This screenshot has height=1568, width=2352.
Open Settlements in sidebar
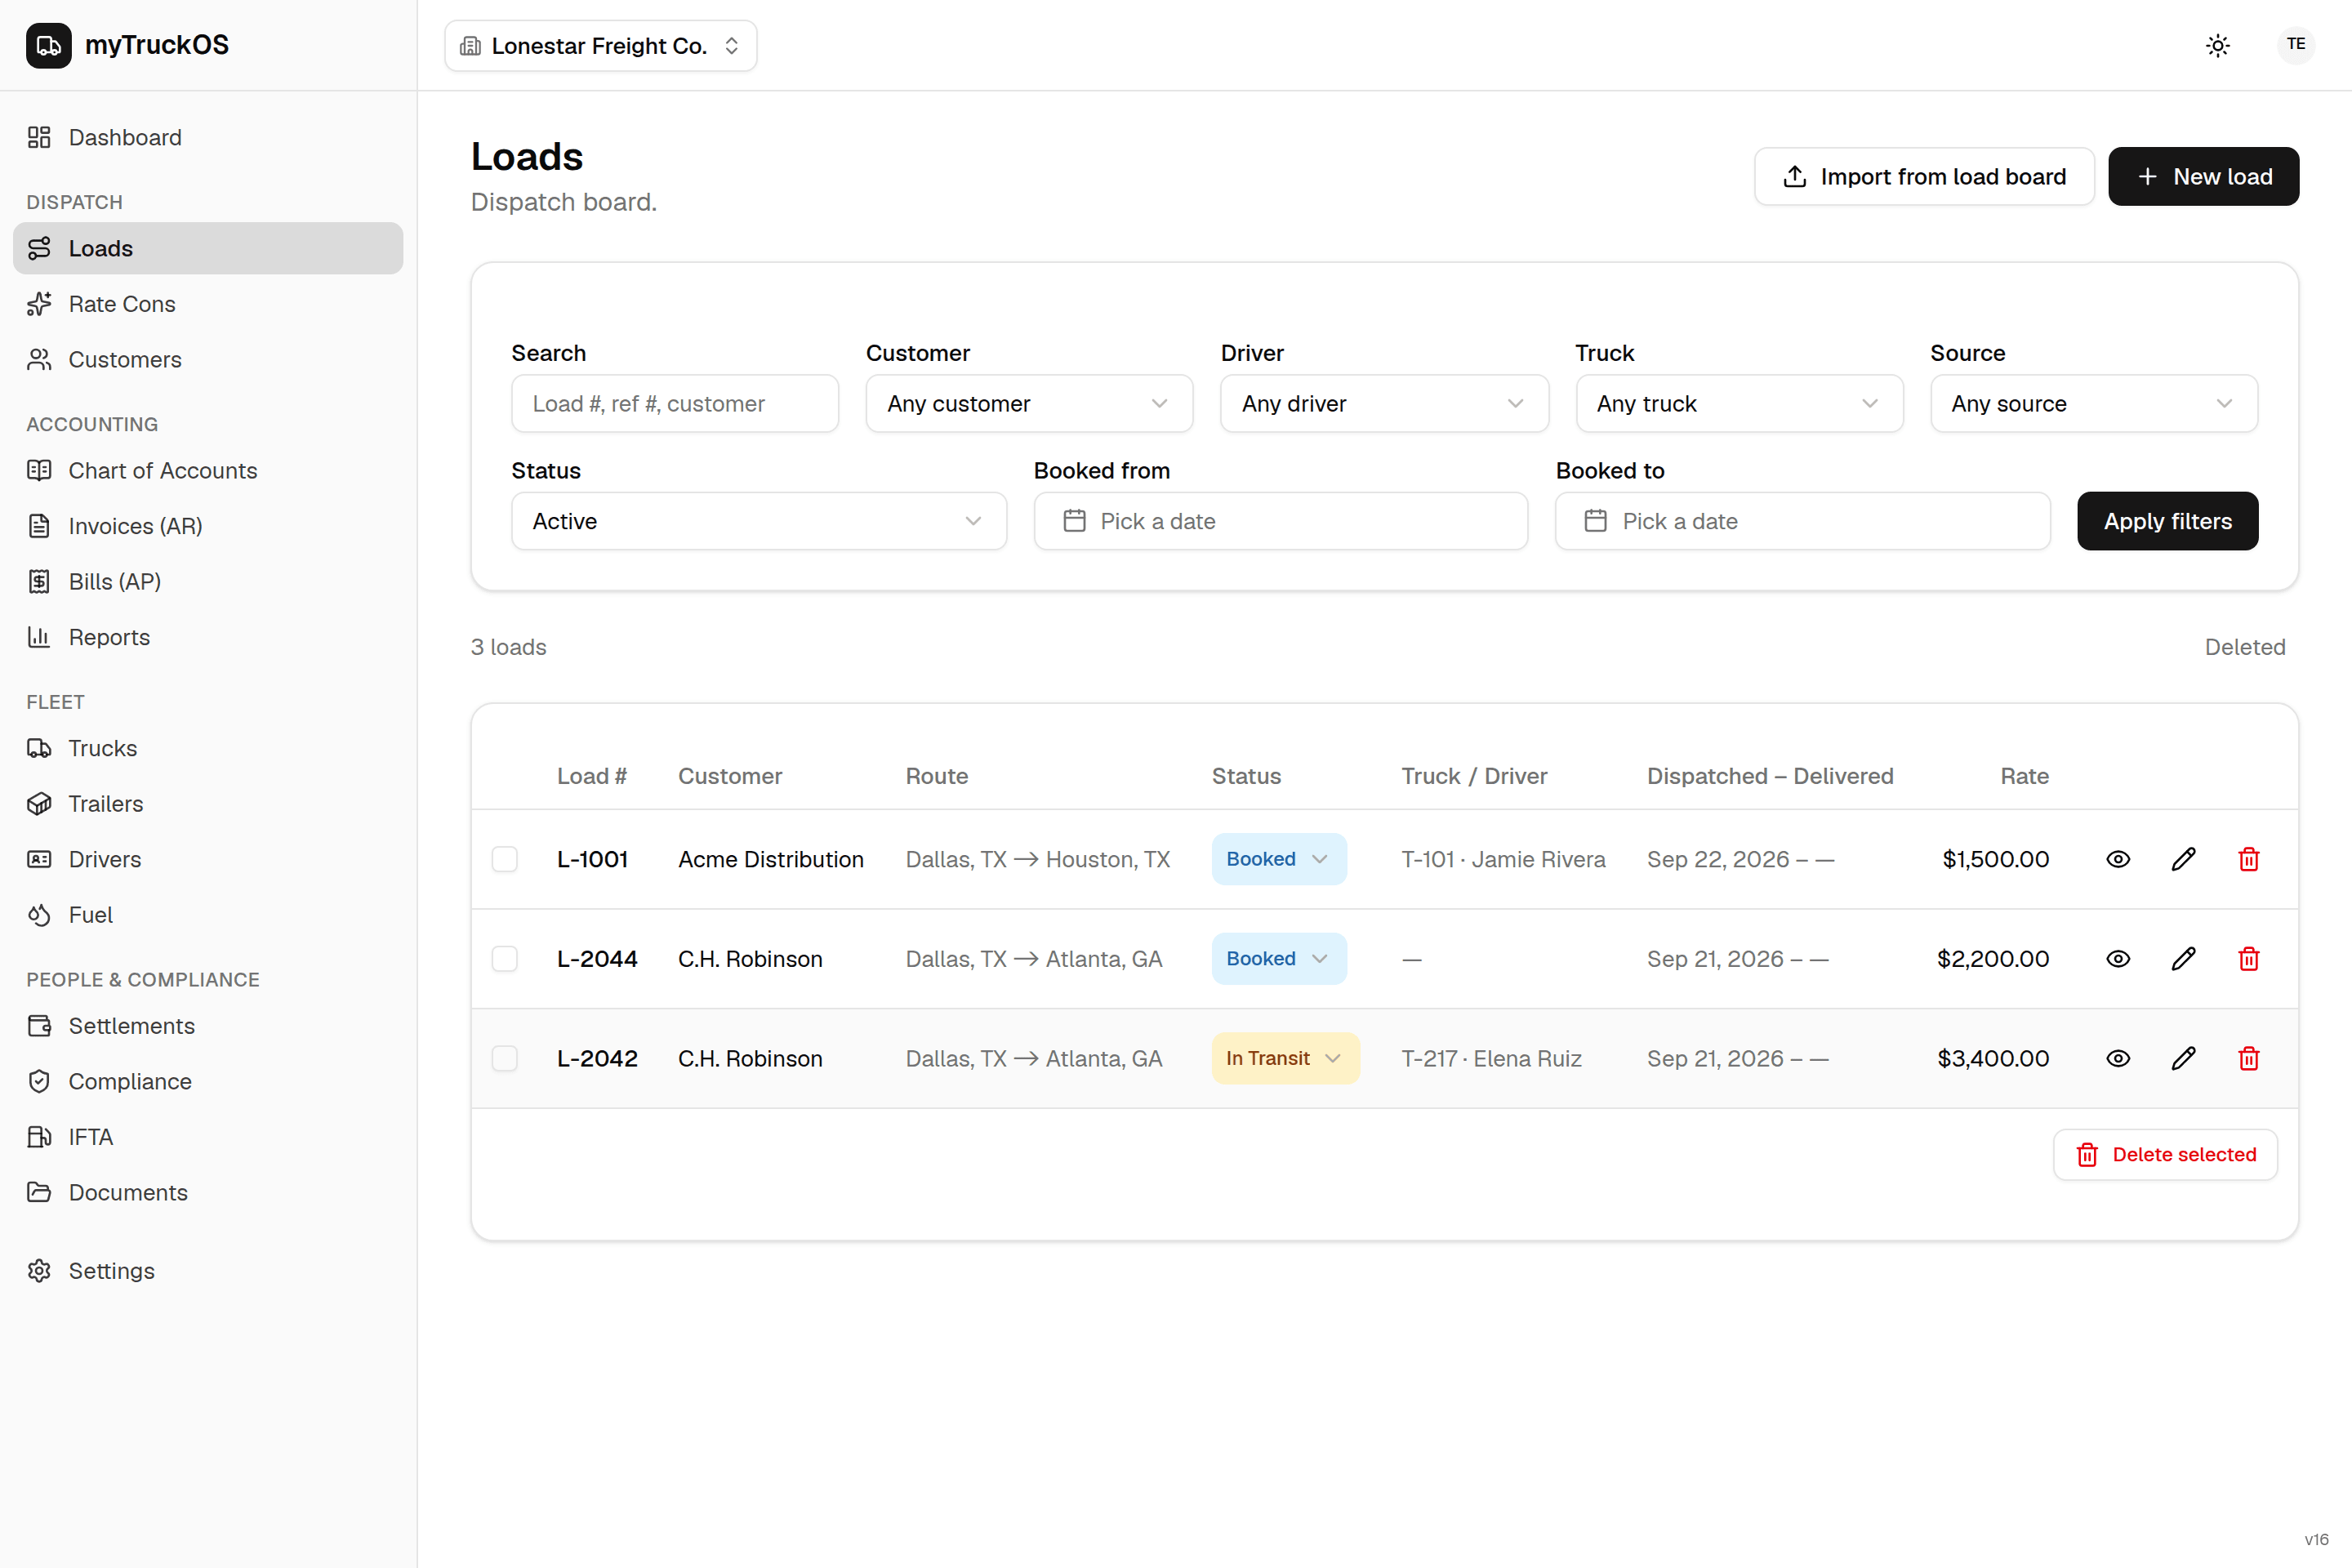click(x=208, y=1026)
